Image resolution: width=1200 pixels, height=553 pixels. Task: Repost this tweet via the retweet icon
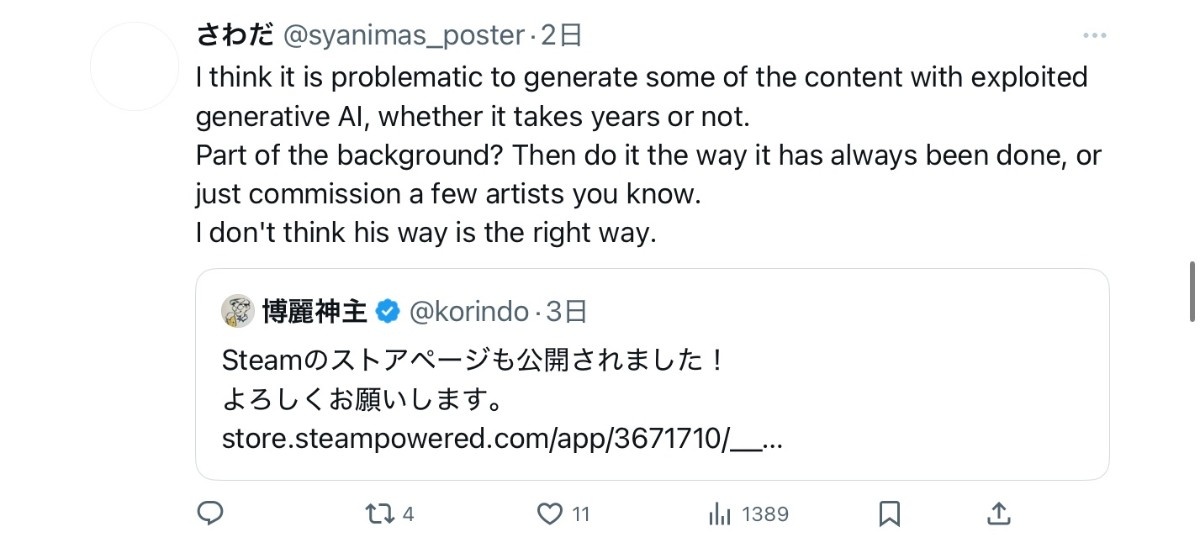click(x=379, y=514)
